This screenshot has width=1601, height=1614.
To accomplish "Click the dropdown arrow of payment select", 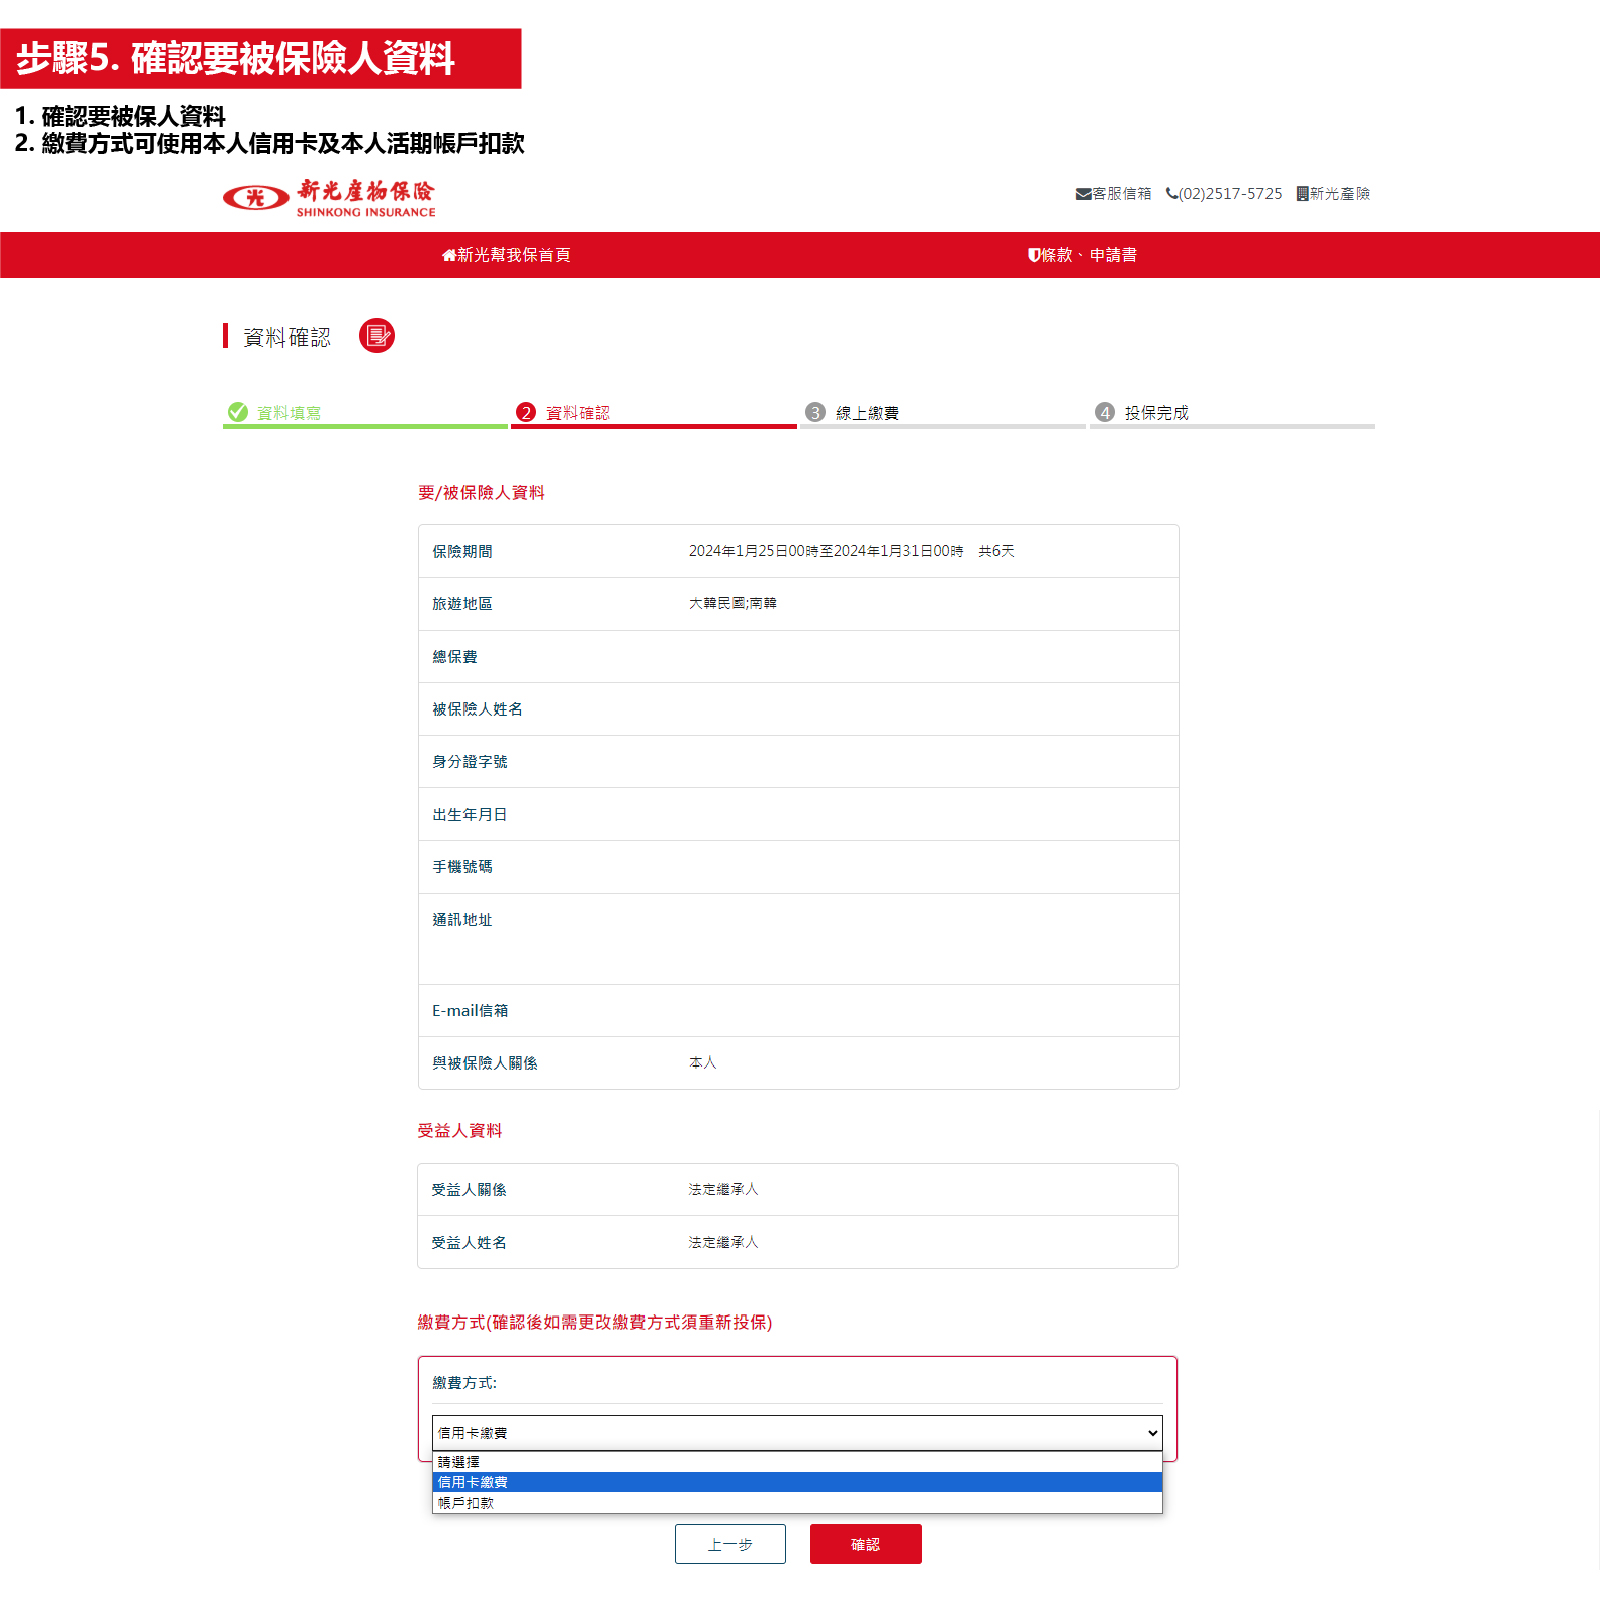I will [x=1152, y=1433].
